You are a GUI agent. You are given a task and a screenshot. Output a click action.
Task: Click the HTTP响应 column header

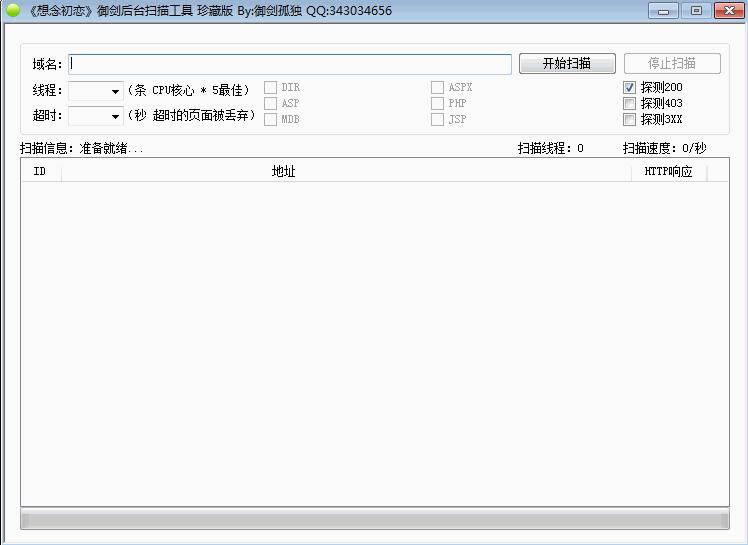coord(669,171)
